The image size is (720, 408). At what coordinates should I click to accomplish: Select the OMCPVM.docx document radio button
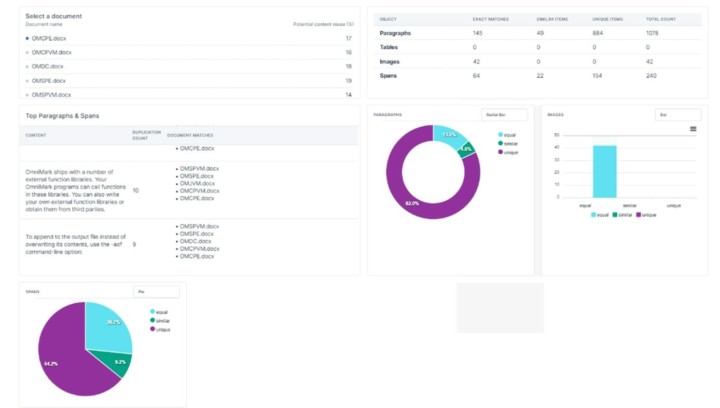pos(27,52)
